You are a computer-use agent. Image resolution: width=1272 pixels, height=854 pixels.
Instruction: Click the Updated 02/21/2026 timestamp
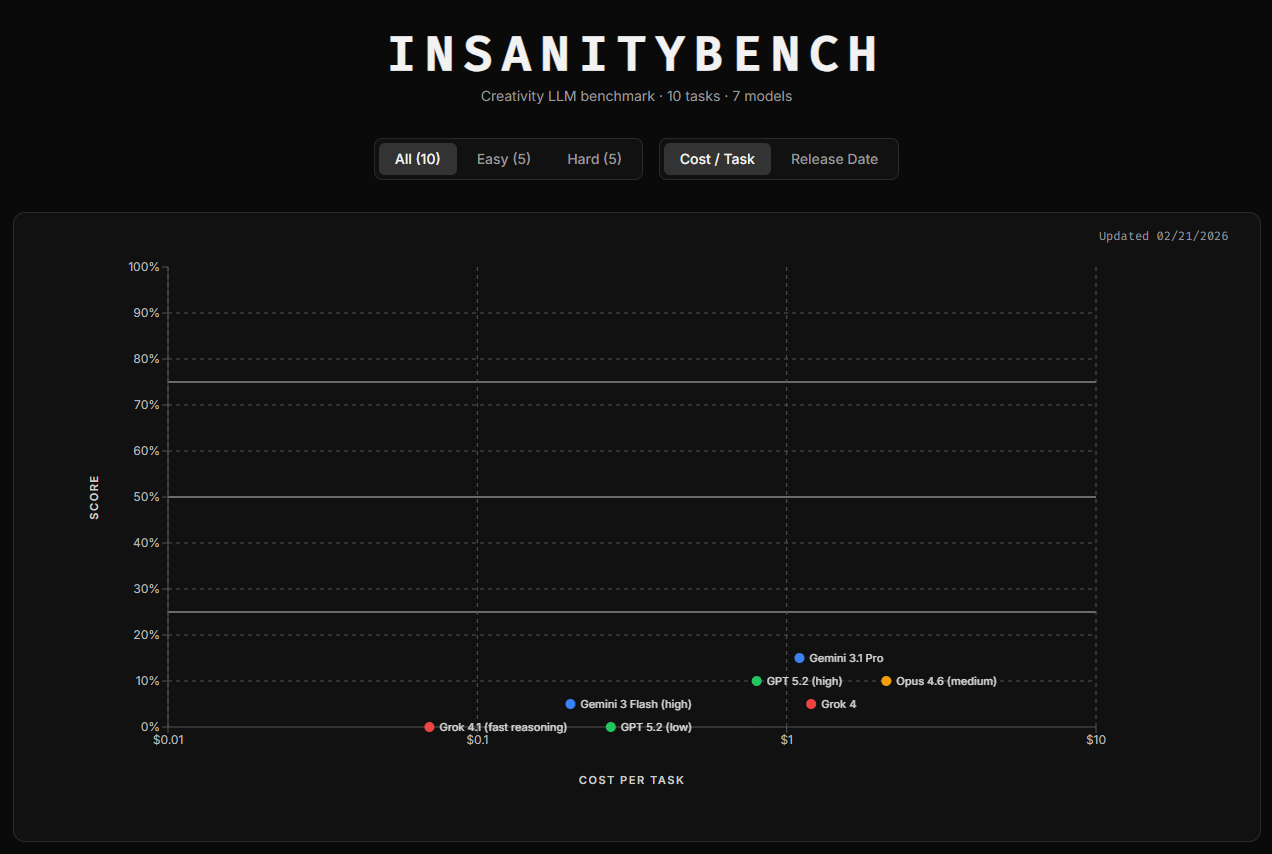1163,236
